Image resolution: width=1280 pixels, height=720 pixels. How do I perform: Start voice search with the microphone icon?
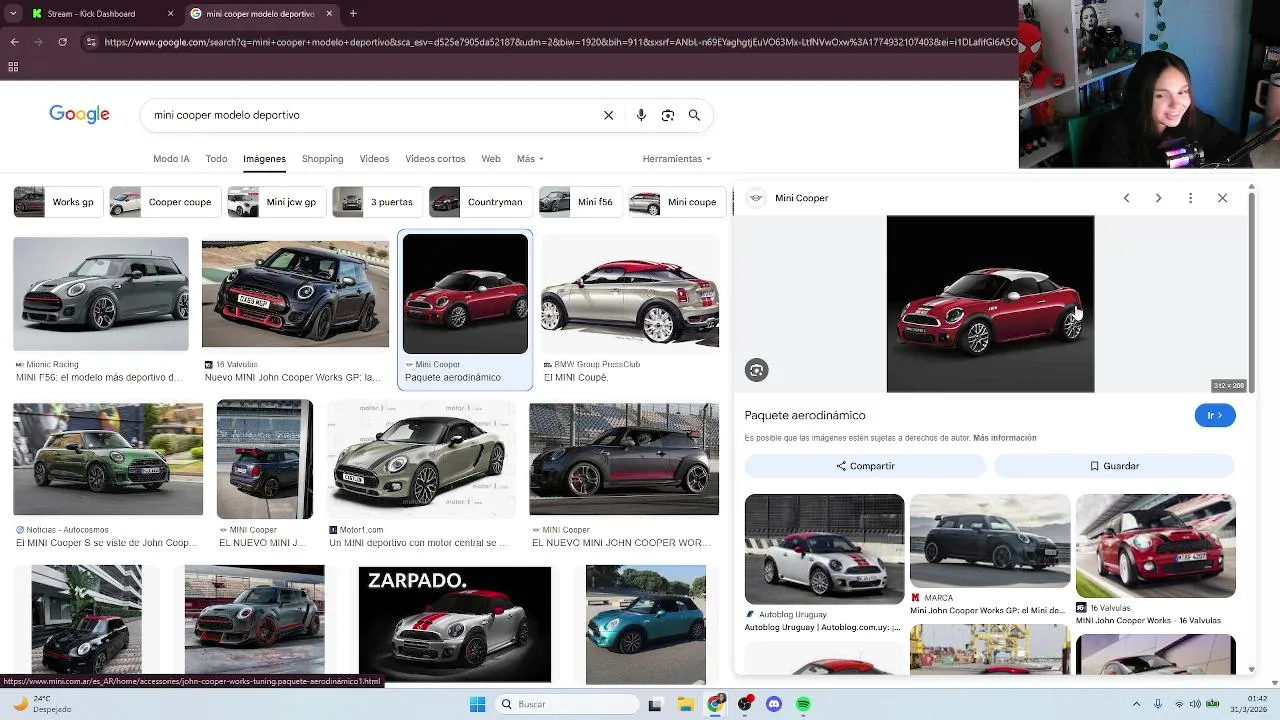[x=641, y=115]
